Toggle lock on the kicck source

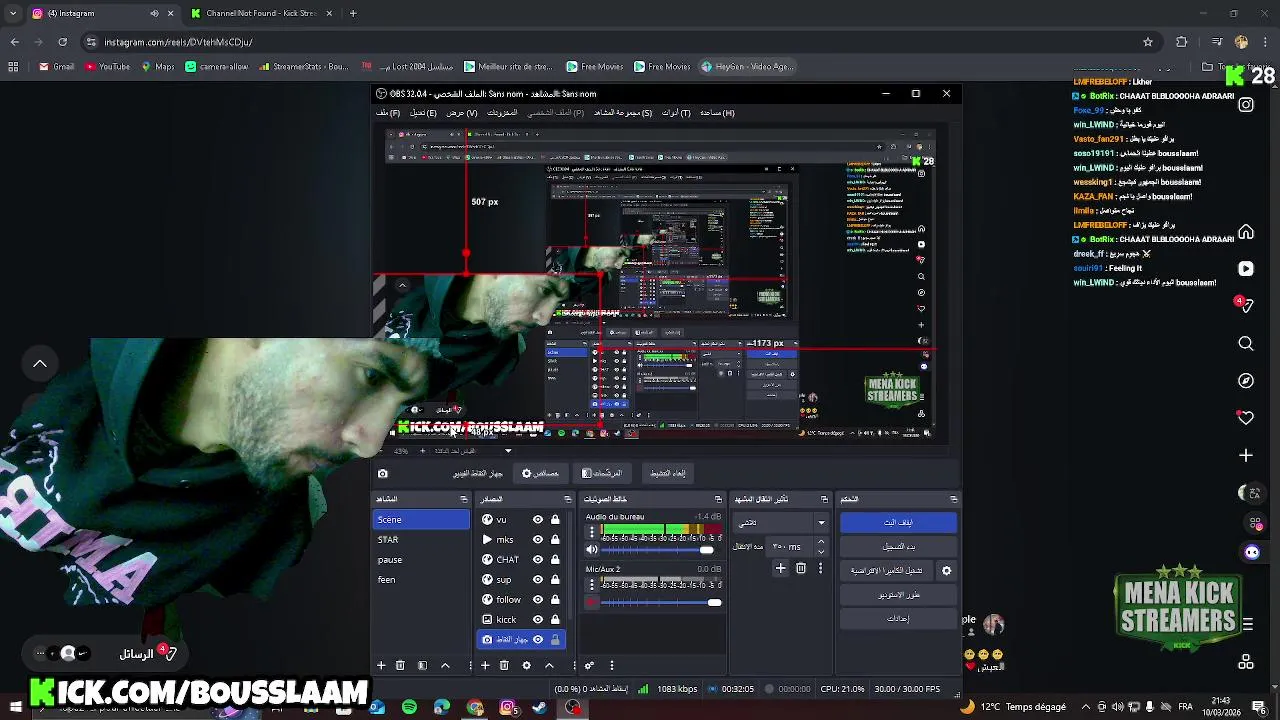tap(555, 620)
